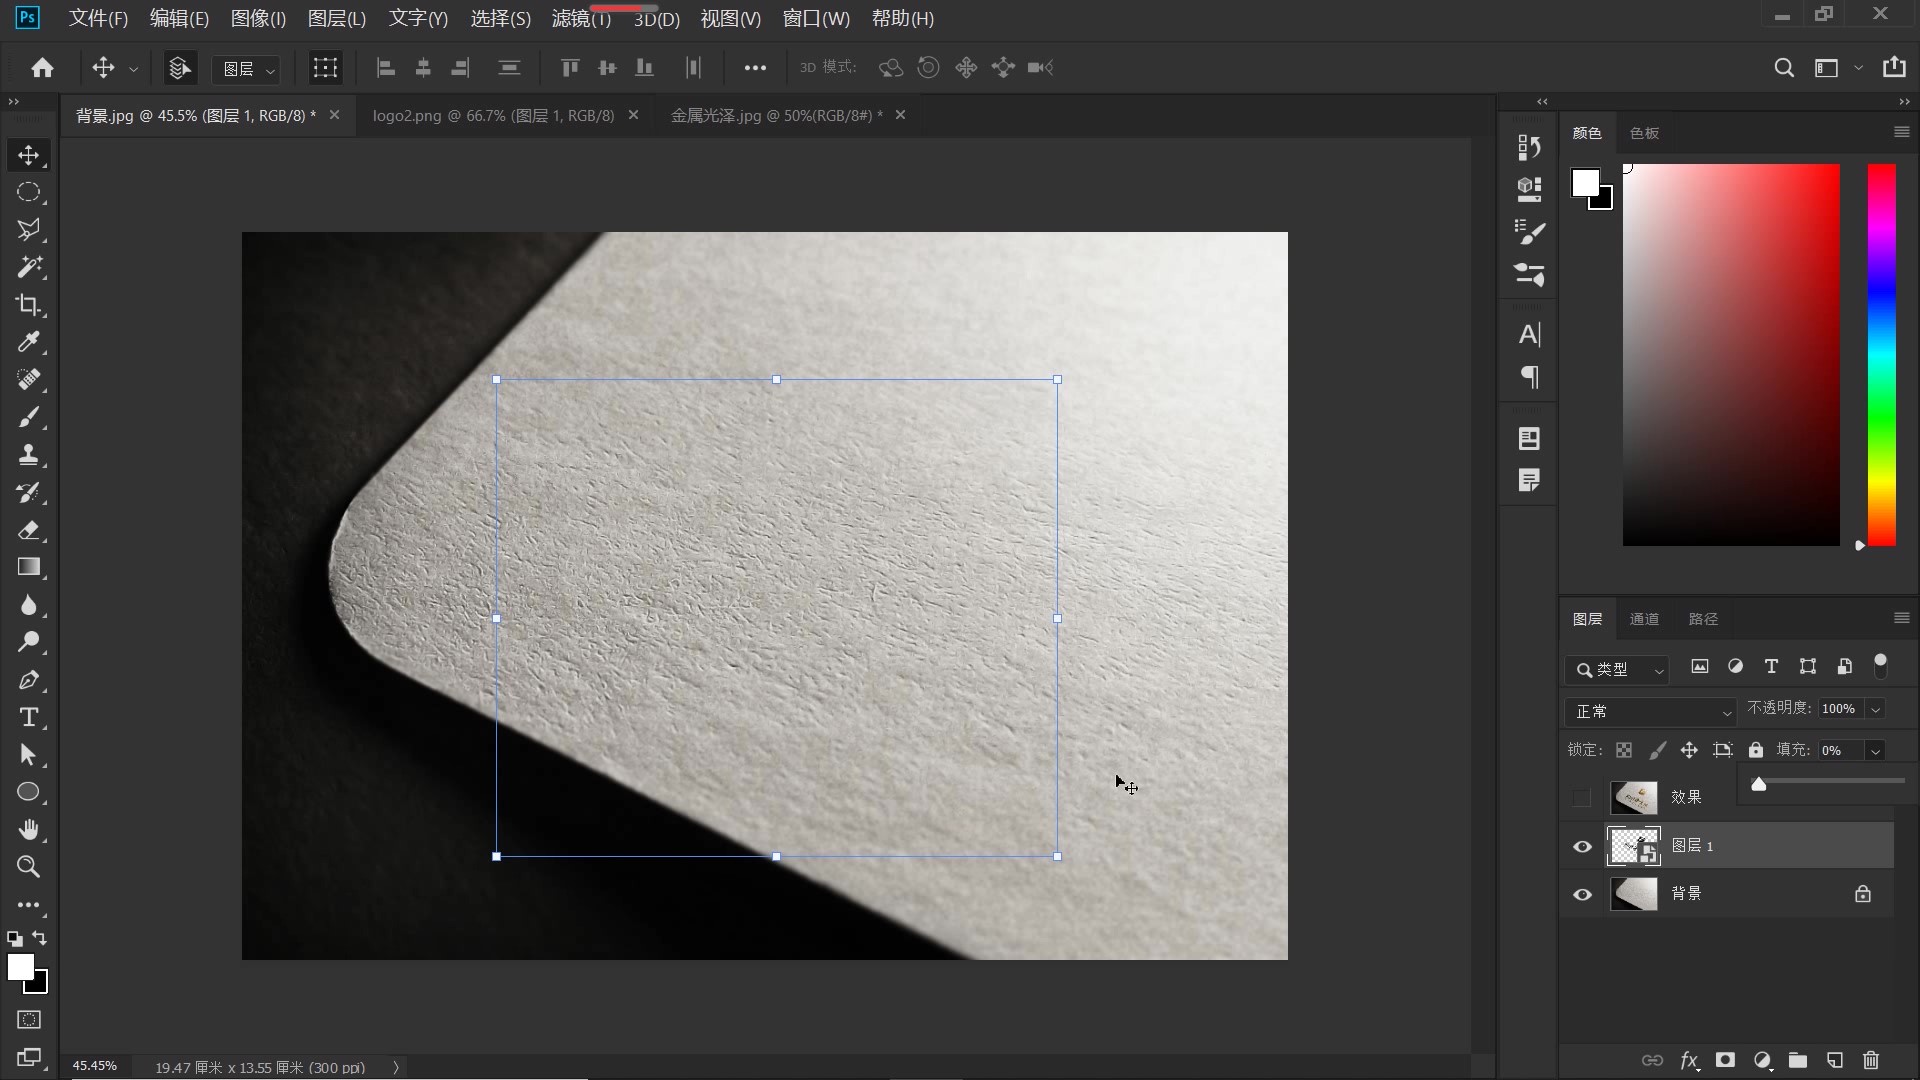
Task: Click the delete layer trash icon
Action: (x=1871, y=1060)
